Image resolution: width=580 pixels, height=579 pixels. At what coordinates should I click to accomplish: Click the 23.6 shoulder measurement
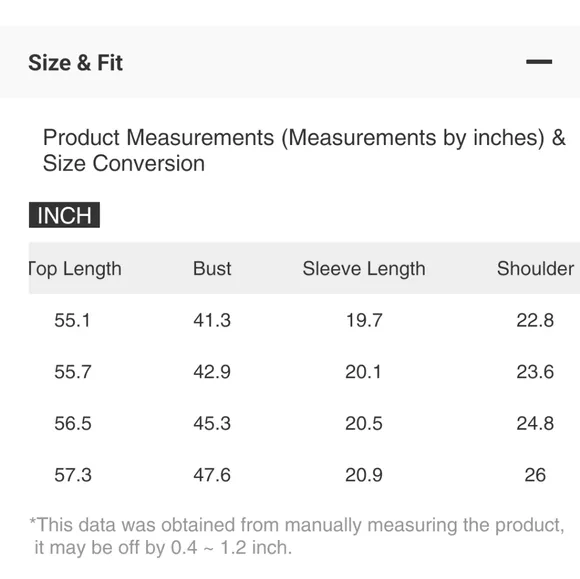coord(535,372)
